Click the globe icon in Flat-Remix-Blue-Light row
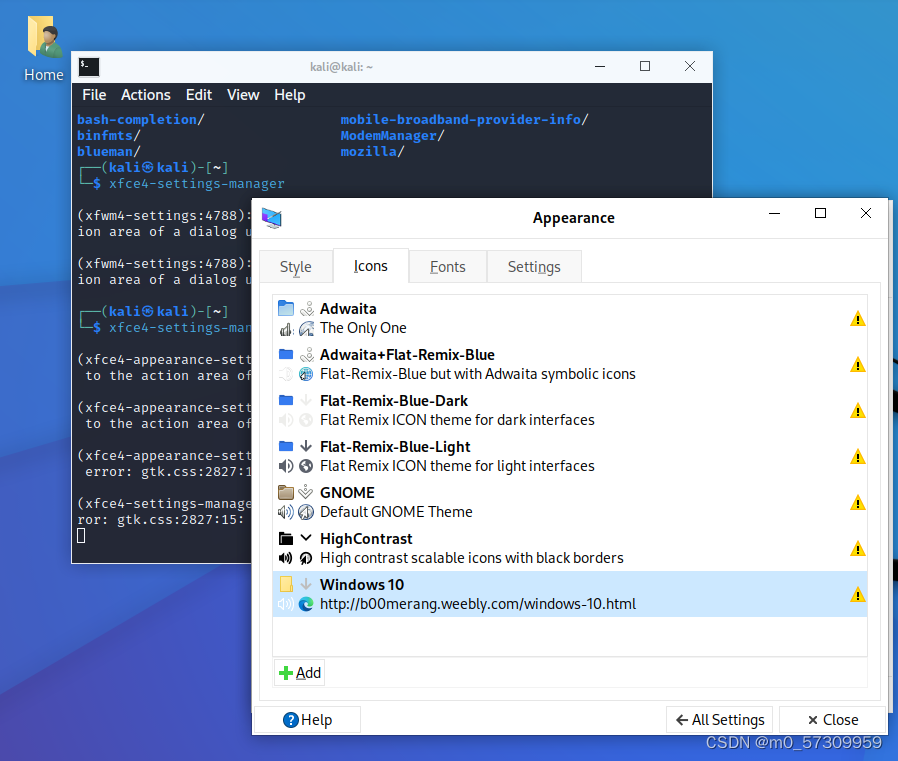This screenshot has height=761, width=898. tap(306, 466)
